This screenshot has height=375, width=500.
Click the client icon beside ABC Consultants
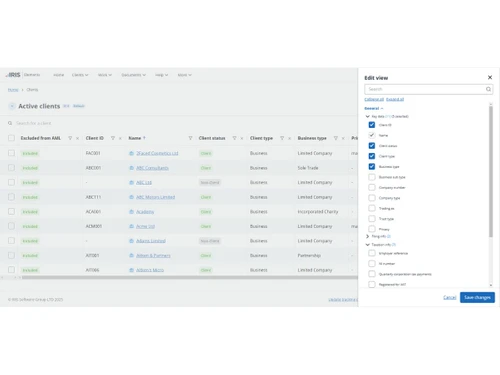[131, 168]
